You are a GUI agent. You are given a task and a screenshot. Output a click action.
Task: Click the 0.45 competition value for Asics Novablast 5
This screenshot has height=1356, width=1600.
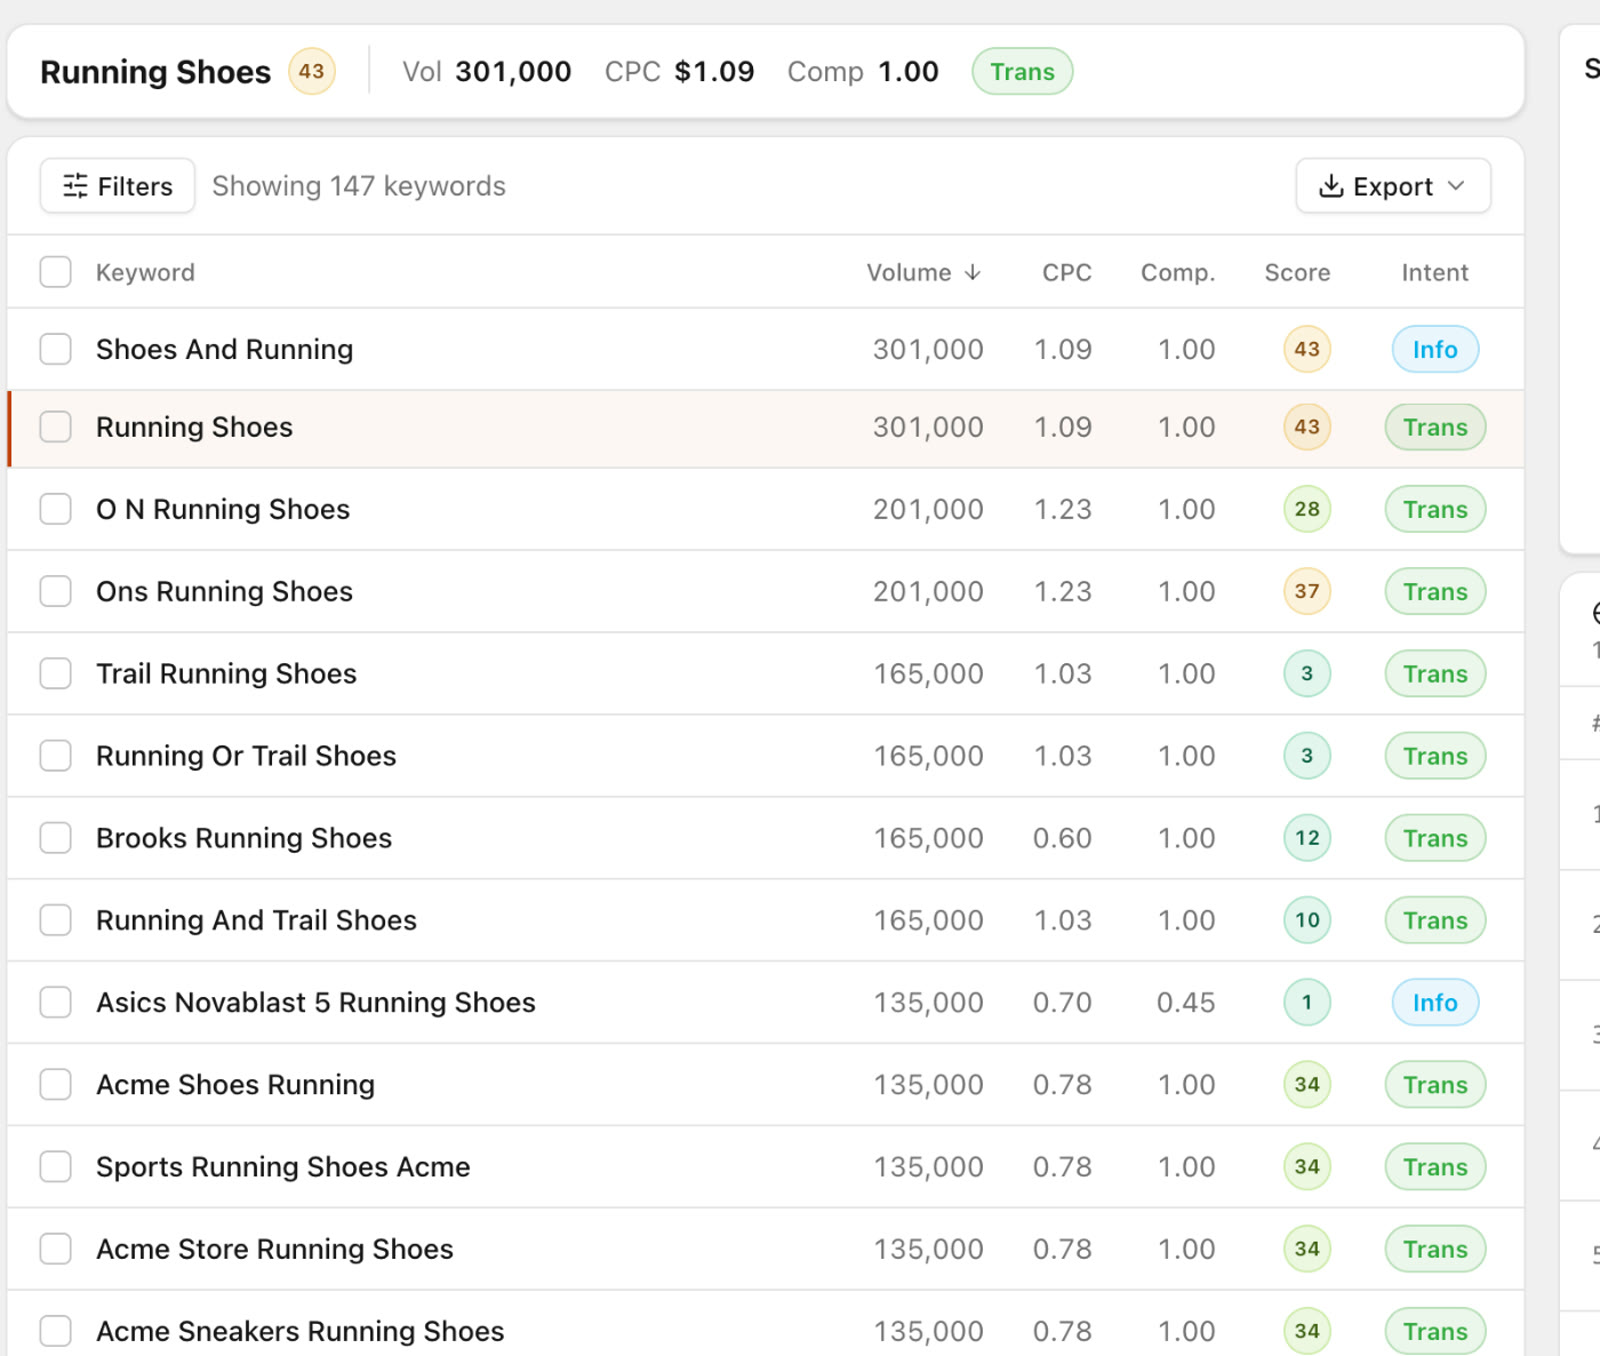(x=1186, y=1002)
